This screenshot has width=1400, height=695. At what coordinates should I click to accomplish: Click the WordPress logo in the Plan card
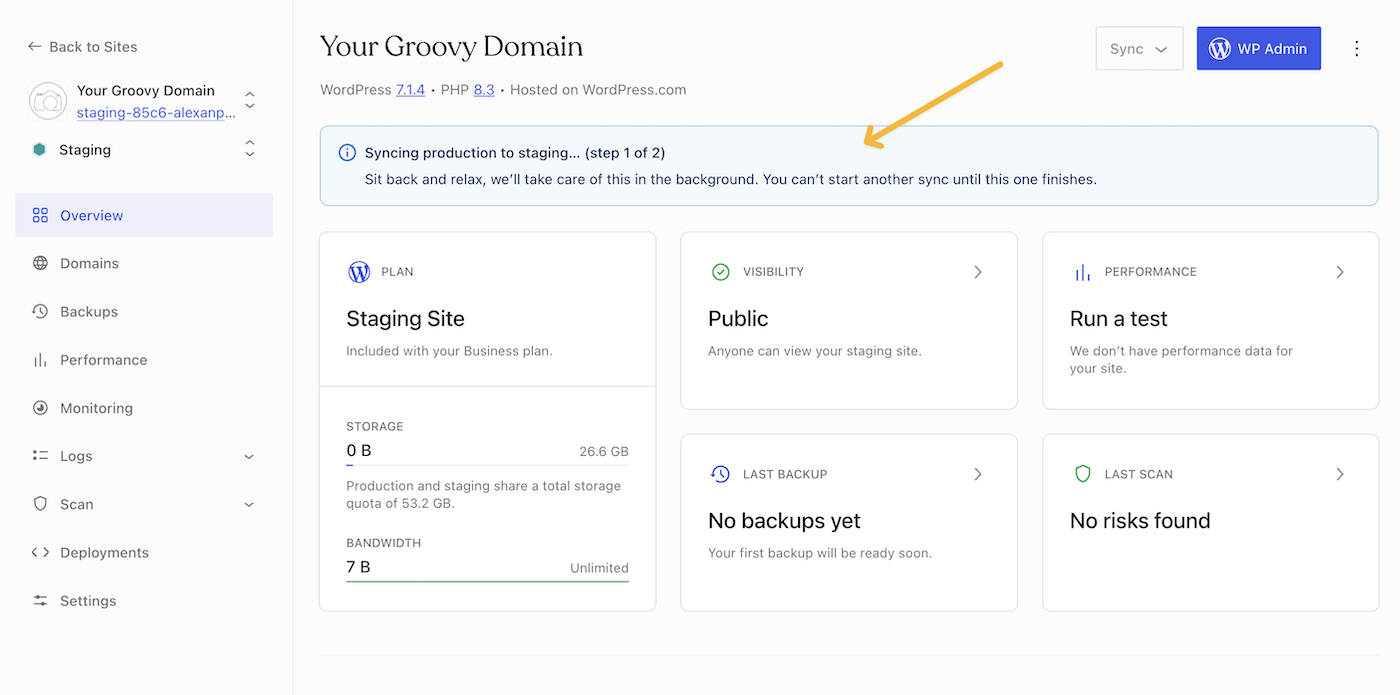359,272
